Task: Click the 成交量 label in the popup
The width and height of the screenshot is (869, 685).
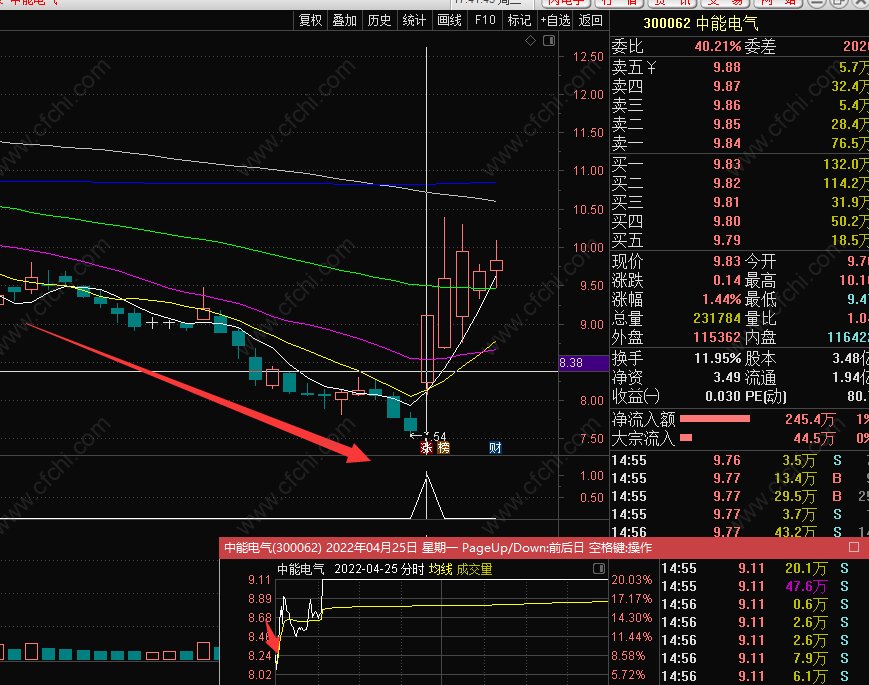Action: tap(474, 569)
